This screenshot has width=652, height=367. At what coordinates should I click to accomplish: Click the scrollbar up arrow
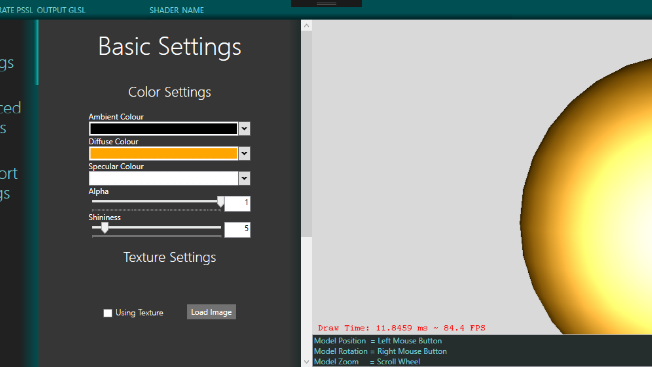306,26
